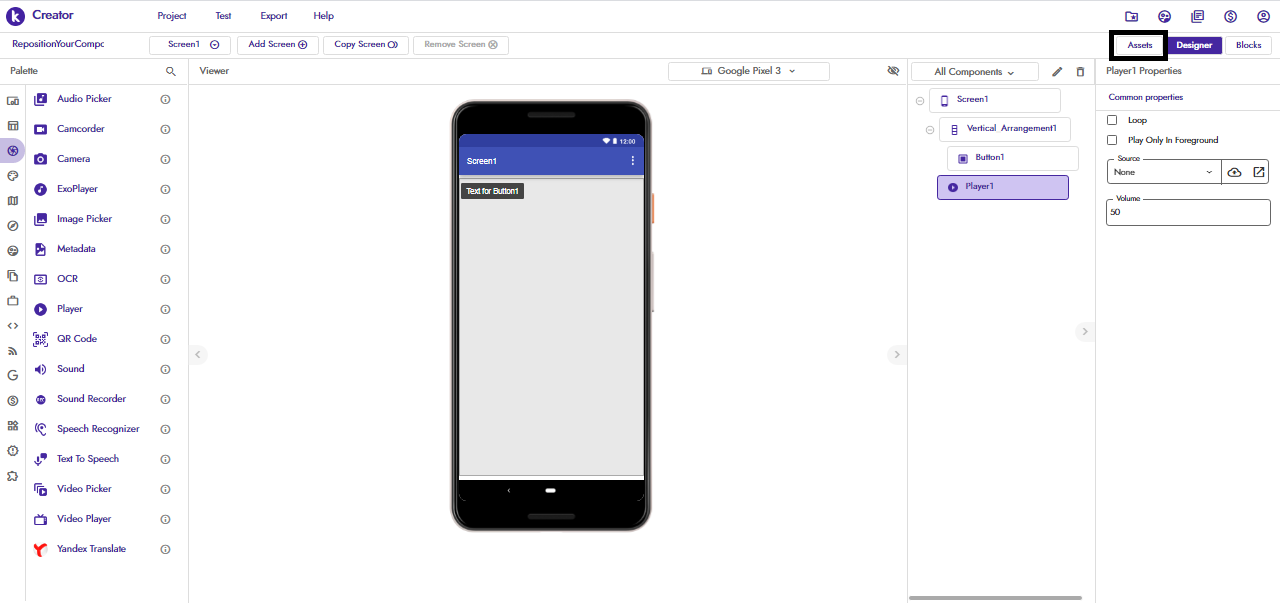The image size is (1280, 603).
Task: Click the trash delete icon in components panel
Action: pyautogui.click(x=1080, y=72)
